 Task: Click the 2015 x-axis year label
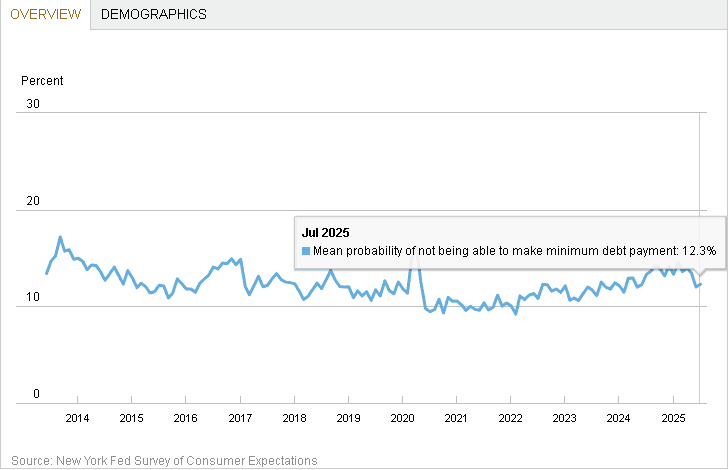[x=131, y=418]
